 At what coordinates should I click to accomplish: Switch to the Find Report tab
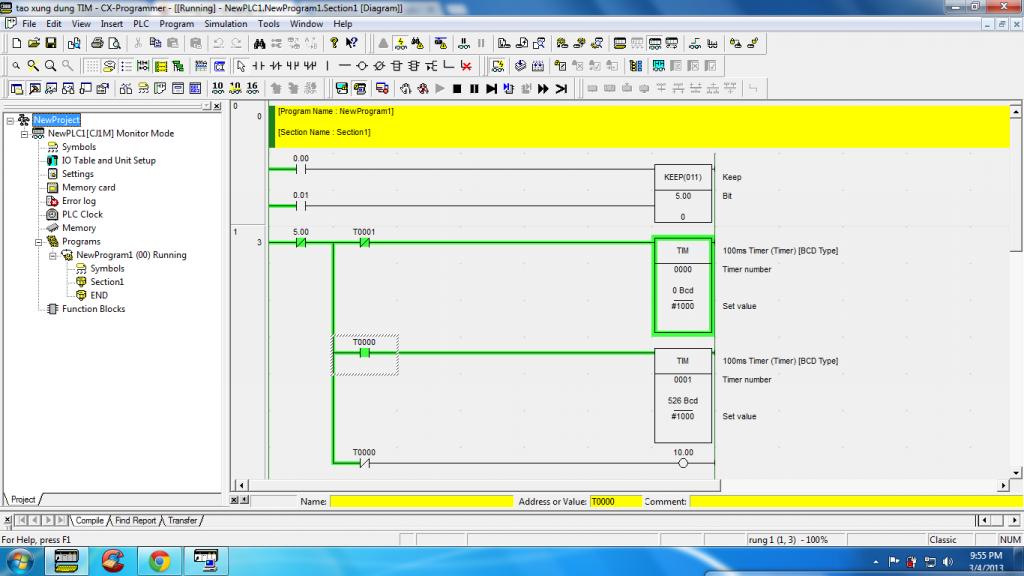[x=135, y=520]
